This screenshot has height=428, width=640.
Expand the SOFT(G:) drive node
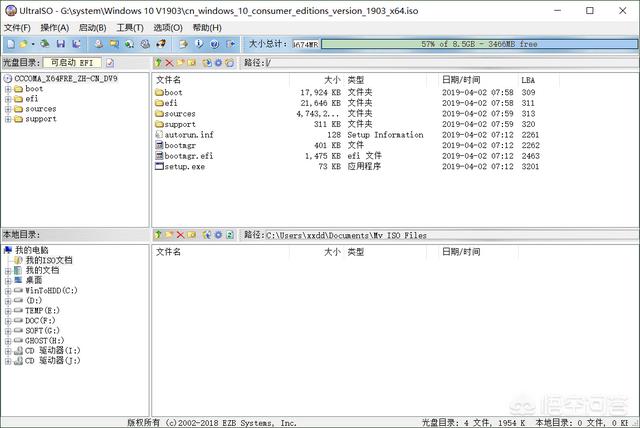(x=8, y=331)
